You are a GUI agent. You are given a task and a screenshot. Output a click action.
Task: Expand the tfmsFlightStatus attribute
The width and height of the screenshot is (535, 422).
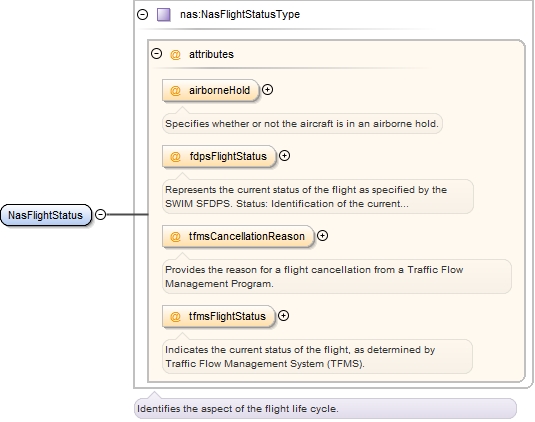point(284,316)
